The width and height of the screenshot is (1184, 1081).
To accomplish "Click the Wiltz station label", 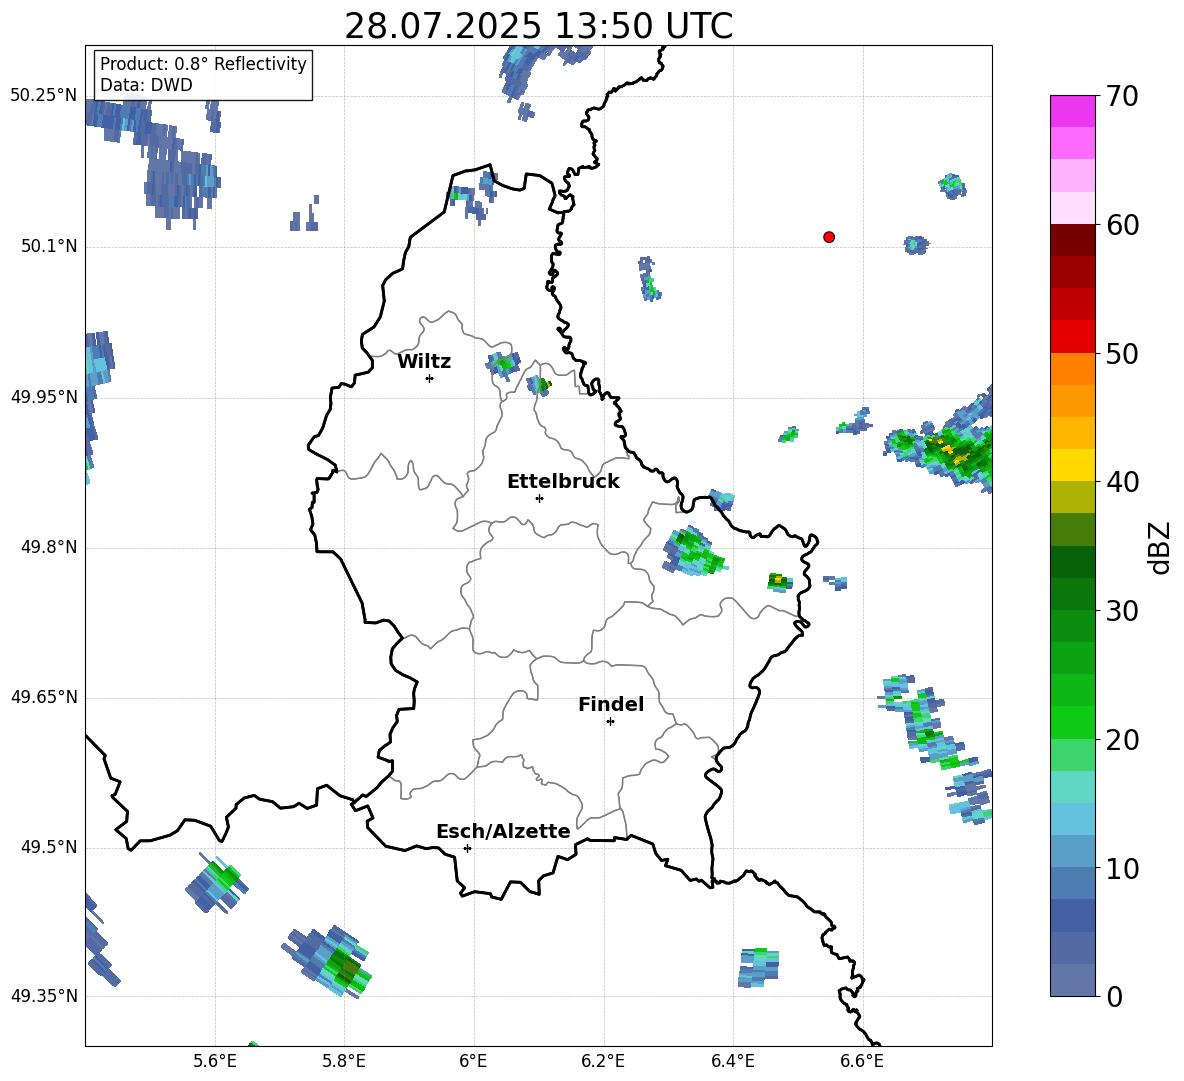I will pyautogui.click(x=424, y=362).
